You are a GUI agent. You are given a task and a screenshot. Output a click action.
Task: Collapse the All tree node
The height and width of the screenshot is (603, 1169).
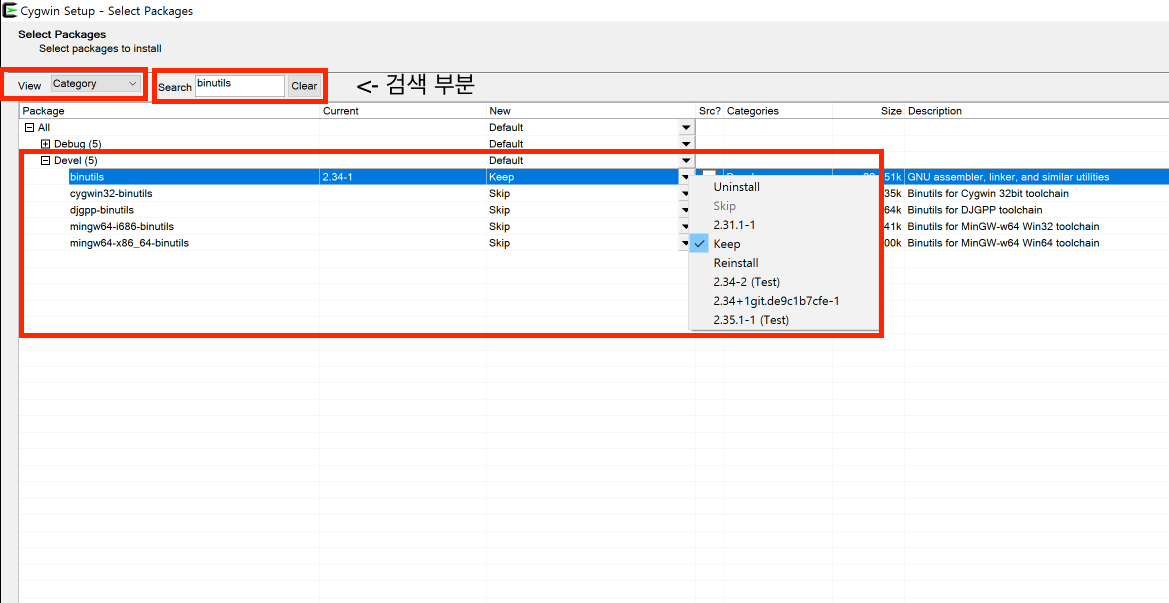point(29,127)
